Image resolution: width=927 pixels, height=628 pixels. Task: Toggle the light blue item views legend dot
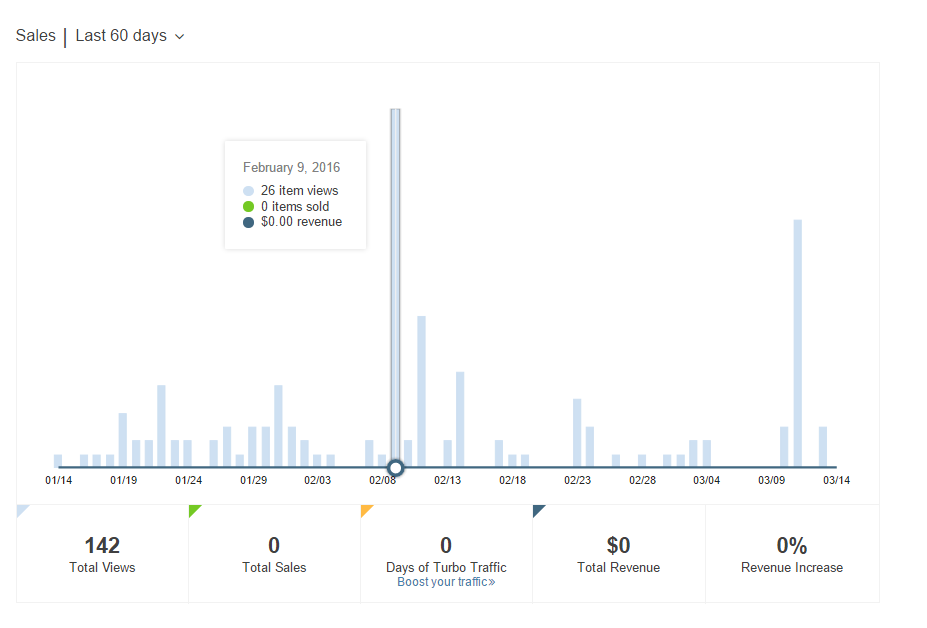coord(249,190)
